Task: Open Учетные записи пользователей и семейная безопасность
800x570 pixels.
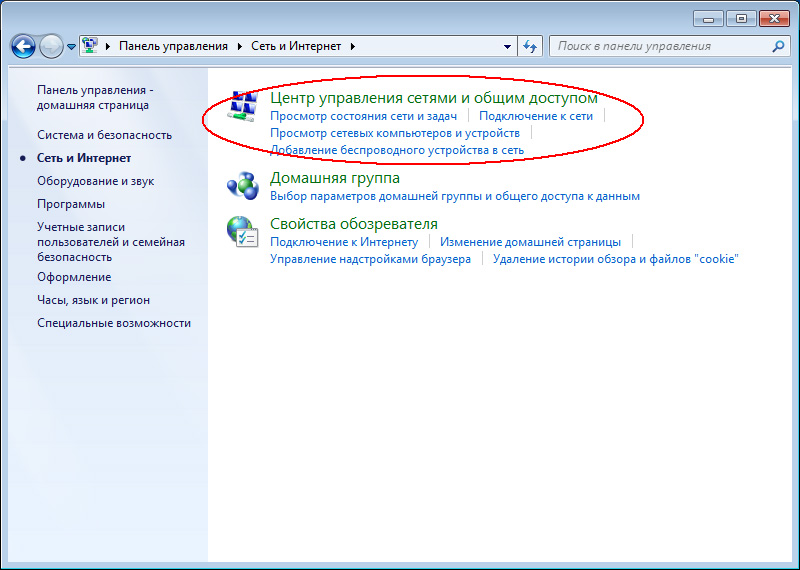Action: (x=111, y=242)
